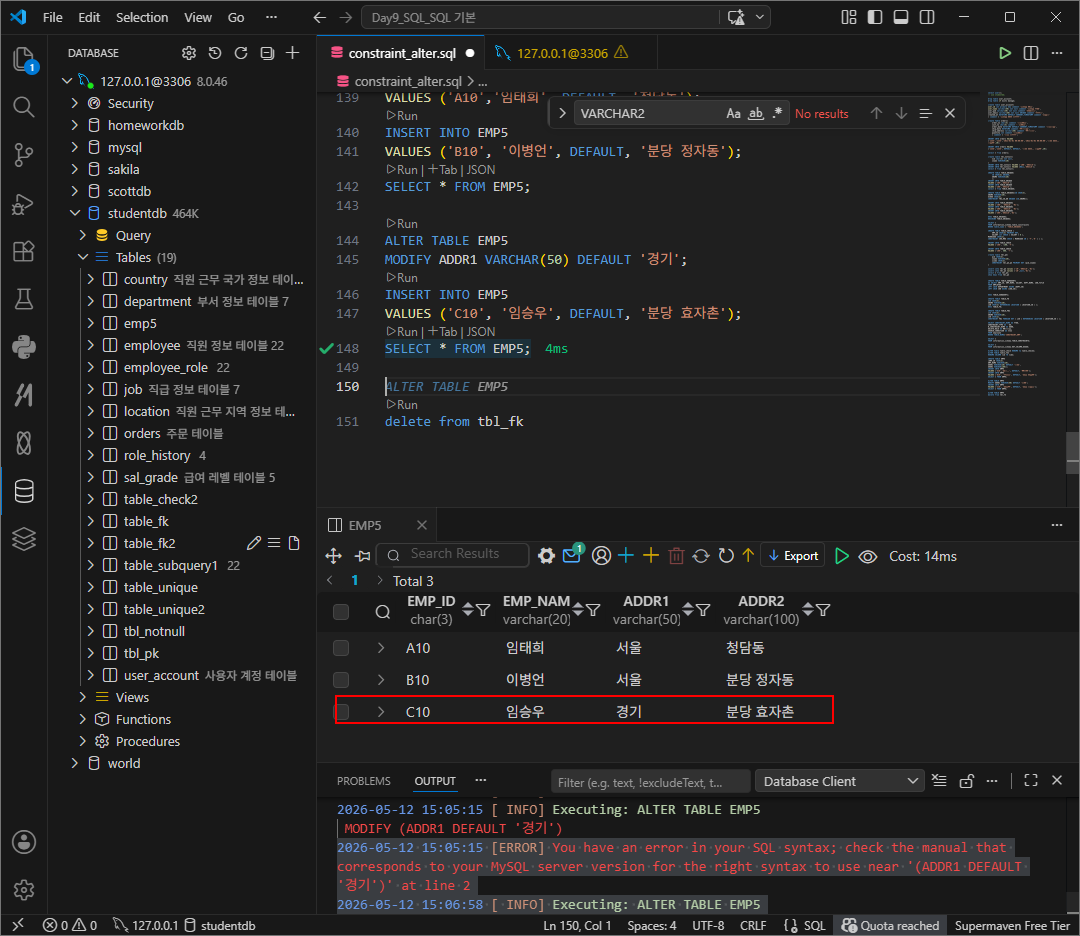Toggle Match Case in find widget
Screen dimensions: 1080x936
coord(734,114)
